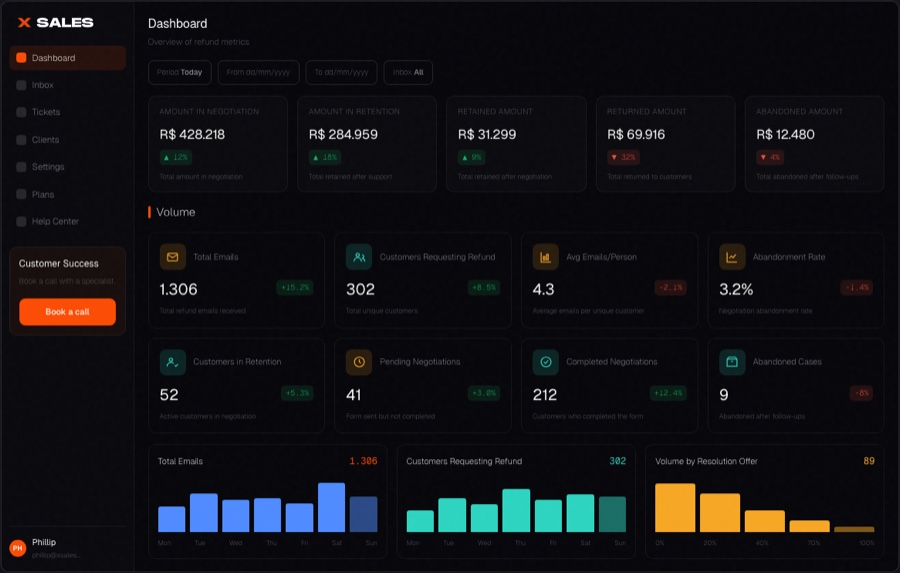The image size is (900, 573).
Task: Click the 18% badge under Amount in Retention
Action: 325,157
